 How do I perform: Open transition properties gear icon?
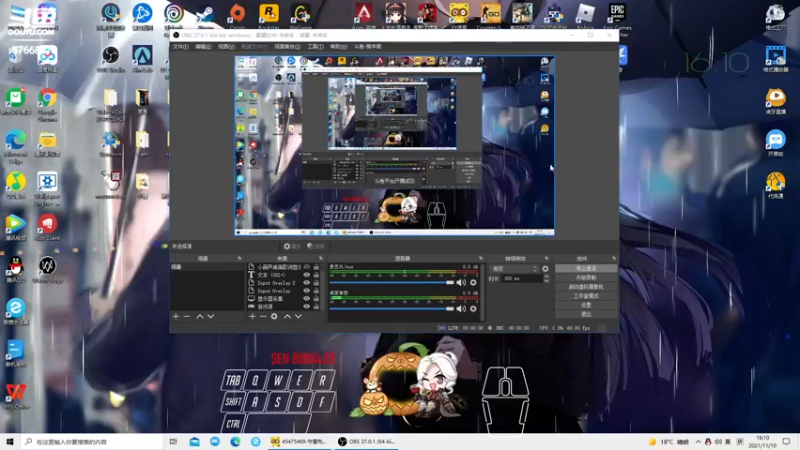(x=545, y=268)
